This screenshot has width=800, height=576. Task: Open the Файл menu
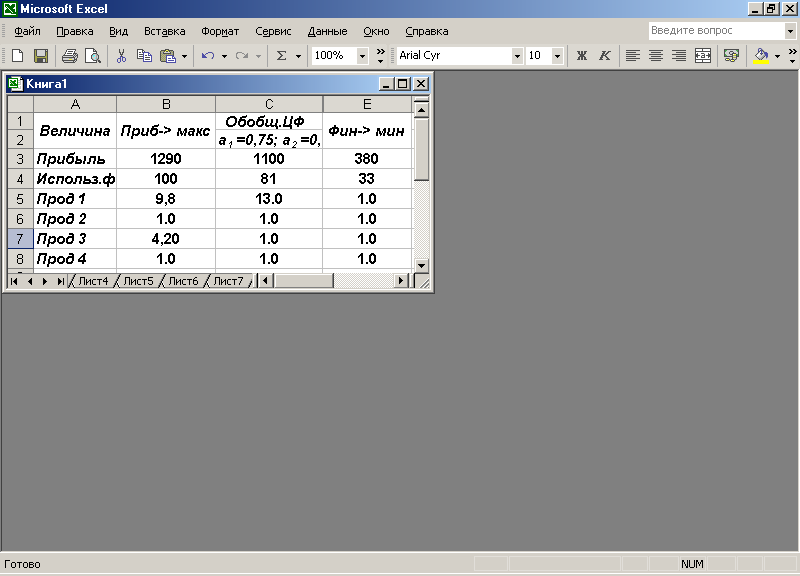click(x=27, y=32)
